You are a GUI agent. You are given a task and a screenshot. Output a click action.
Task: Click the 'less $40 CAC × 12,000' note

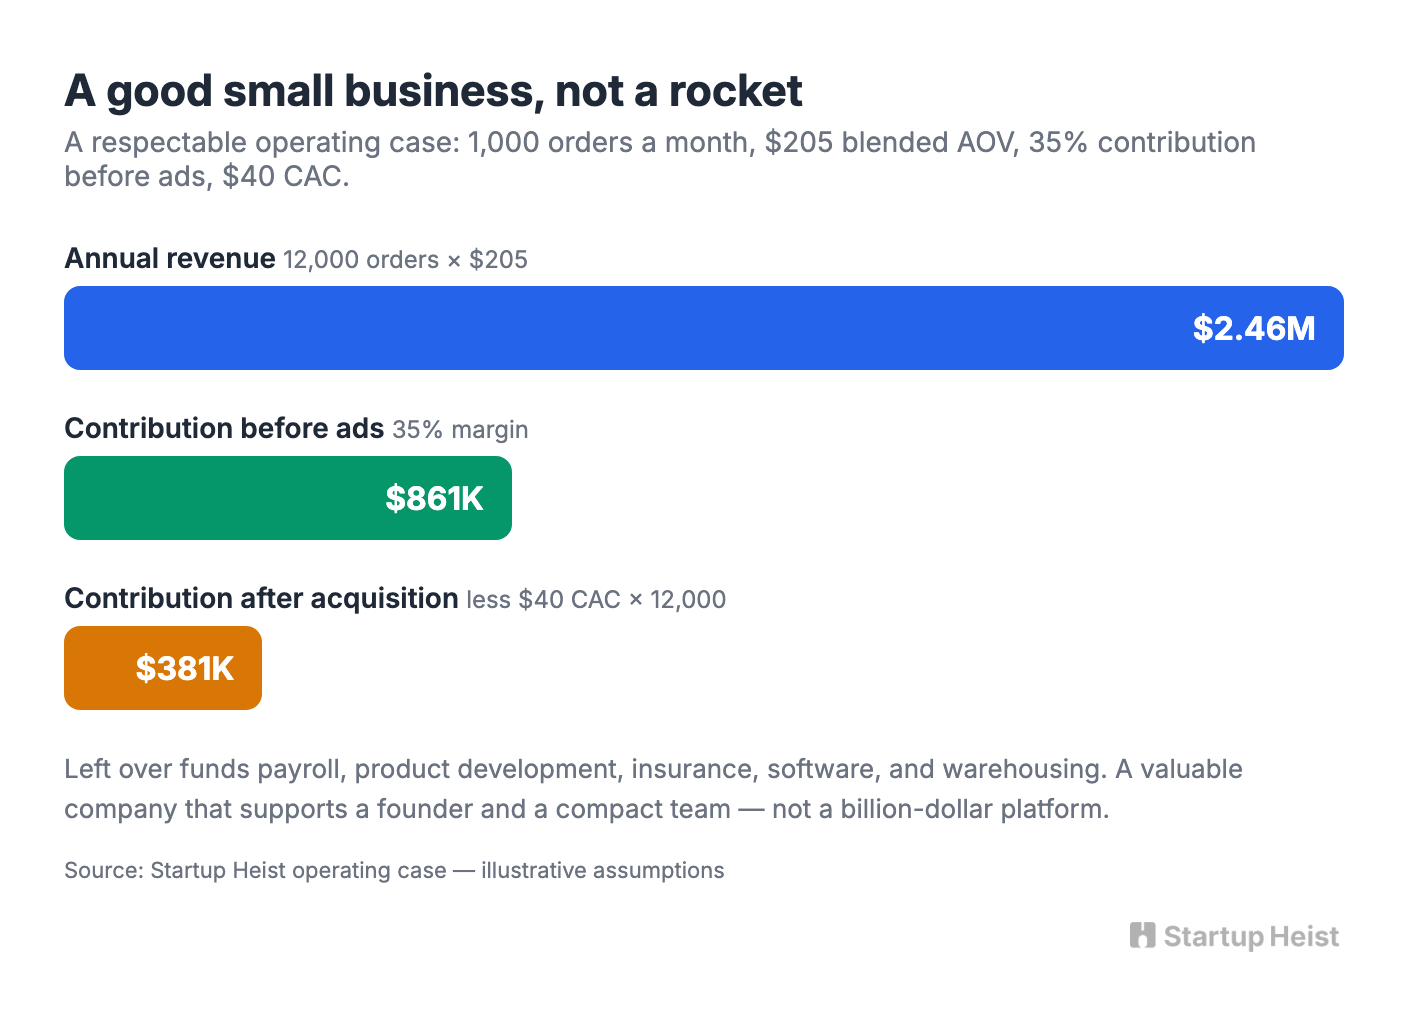click(x=596, y=600)
